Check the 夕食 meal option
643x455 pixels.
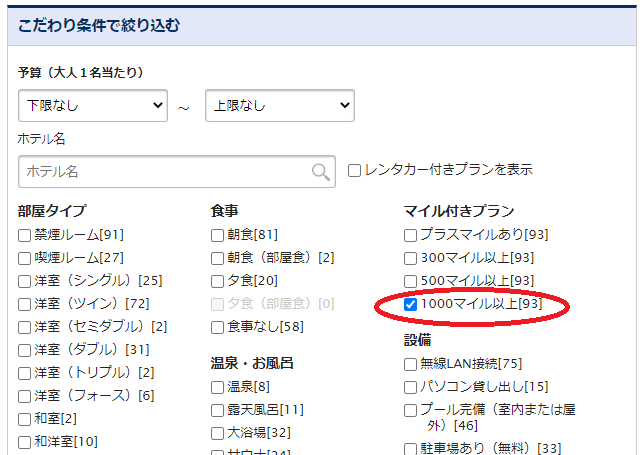pyautogui.click(x=218, y=281)
